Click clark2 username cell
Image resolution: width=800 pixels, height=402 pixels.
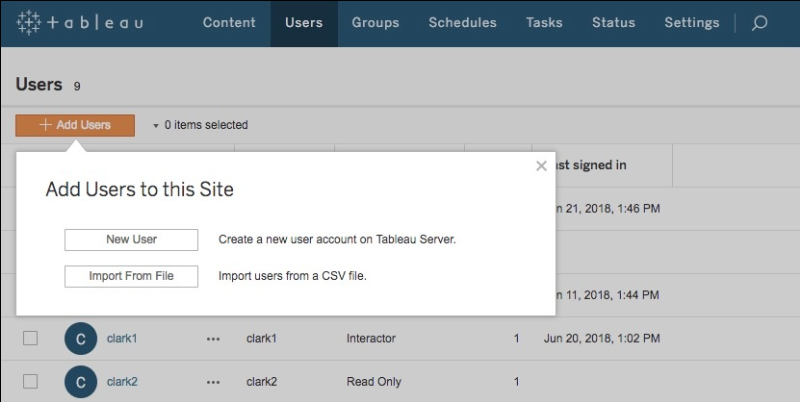[x=261, y=382]
